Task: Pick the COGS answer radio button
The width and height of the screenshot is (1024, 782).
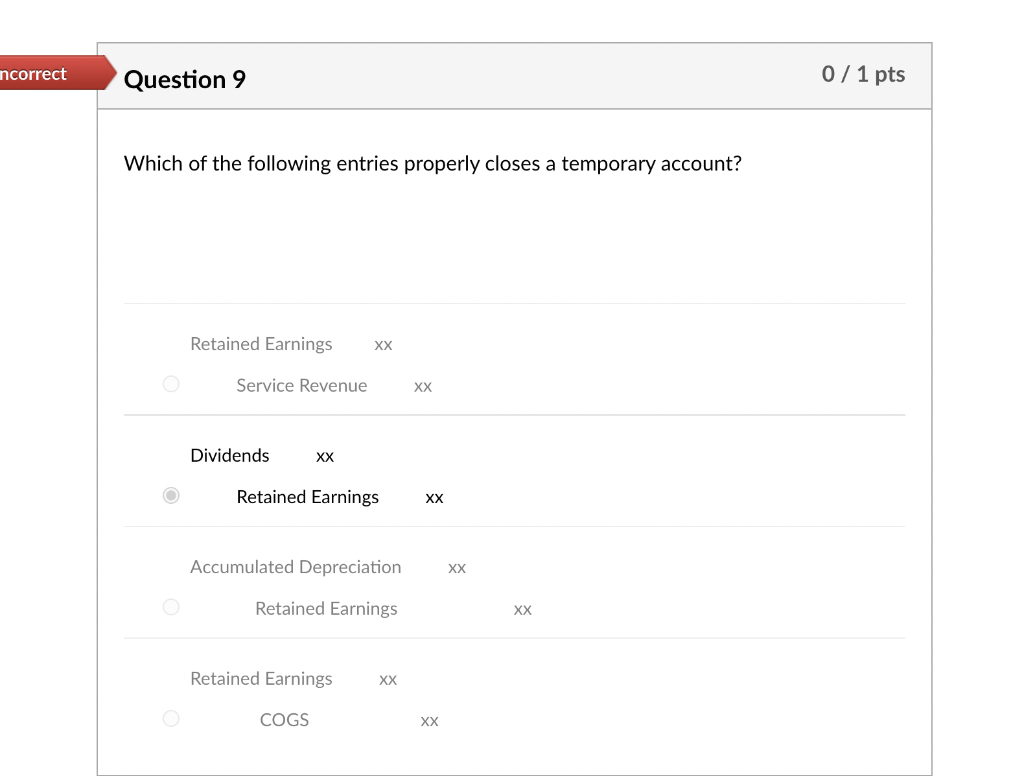Action: [x=171, y=718]
